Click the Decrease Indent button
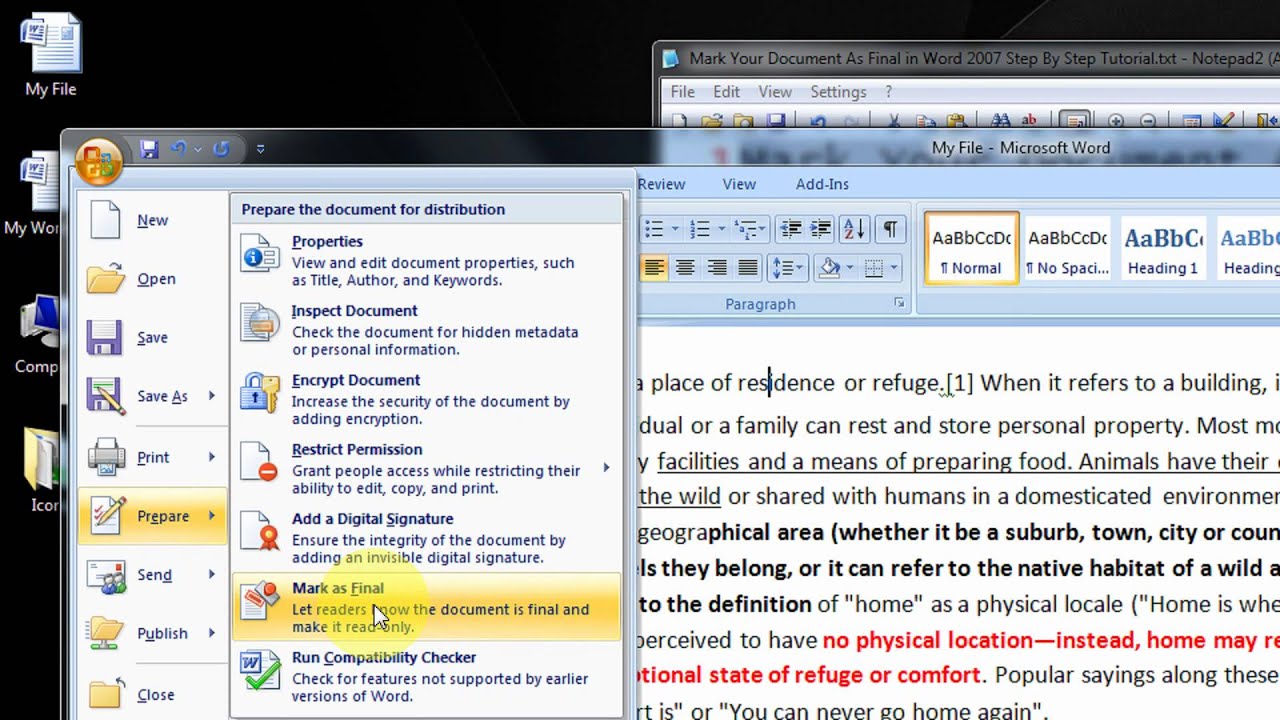This screenshot has width=1280, height=720. [x=790, y=229]
